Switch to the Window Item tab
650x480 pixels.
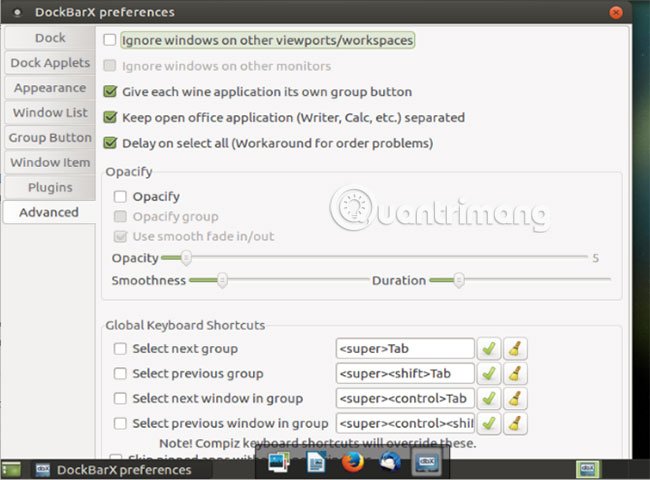(50, 162)
